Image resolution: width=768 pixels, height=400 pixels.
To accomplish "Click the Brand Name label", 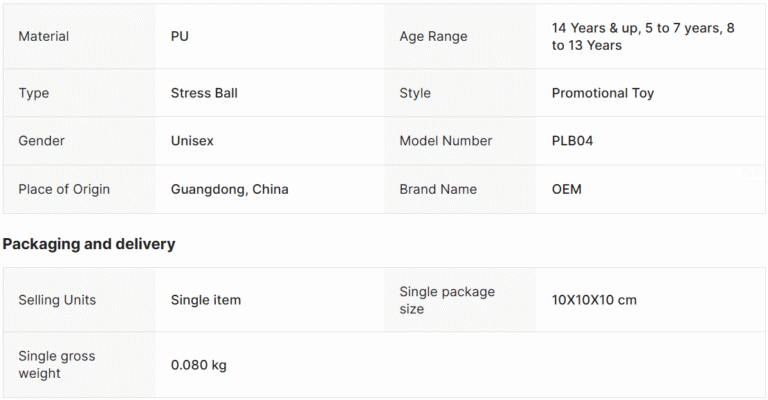I will [438, 189].
